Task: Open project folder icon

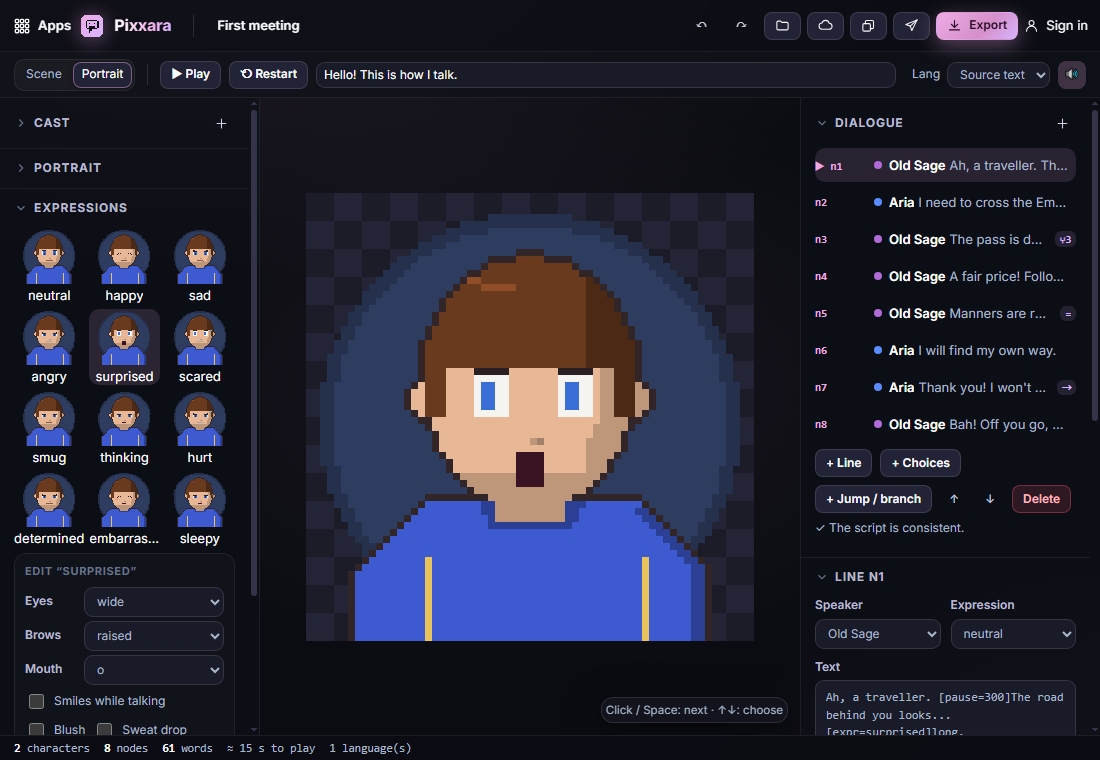Action: [x=782, y=26]
